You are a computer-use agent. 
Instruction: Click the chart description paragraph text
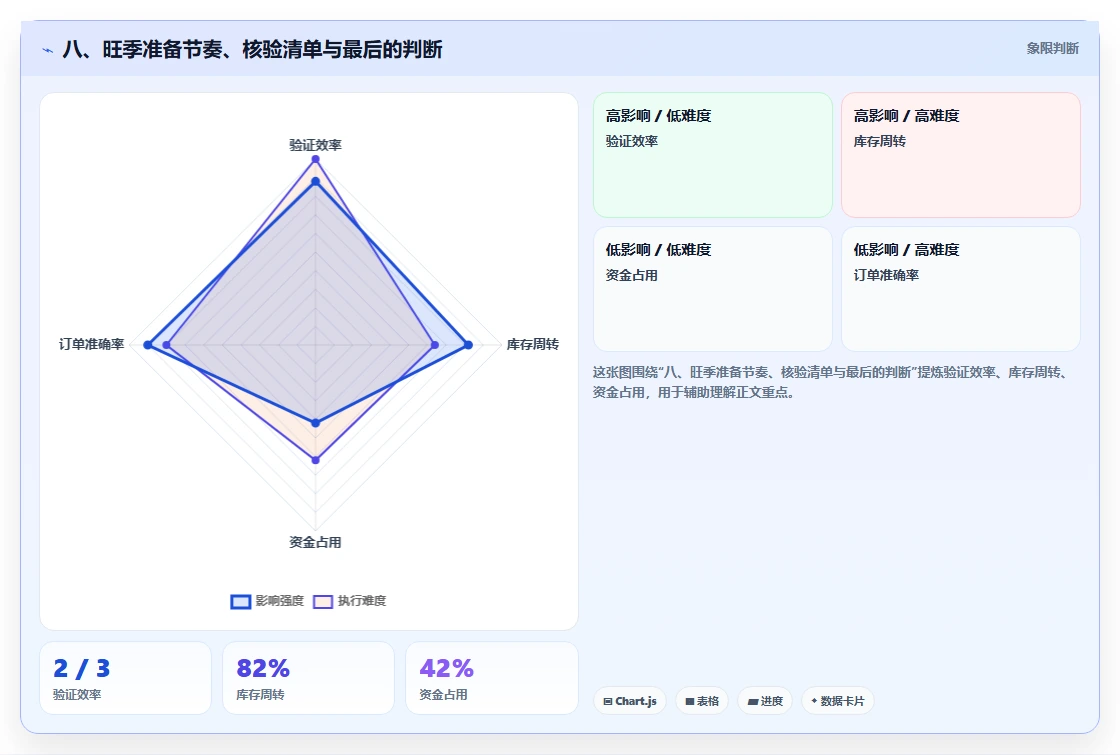pyautogui.click(x=830, y=382)
